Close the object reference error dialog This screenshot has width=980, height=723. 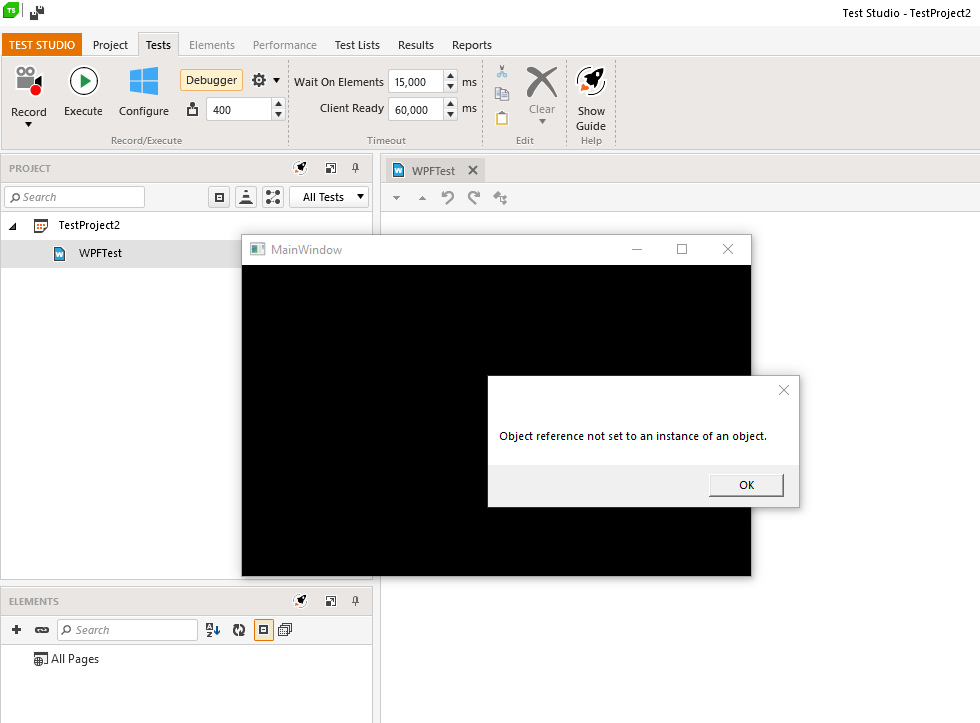pos(784,390)
